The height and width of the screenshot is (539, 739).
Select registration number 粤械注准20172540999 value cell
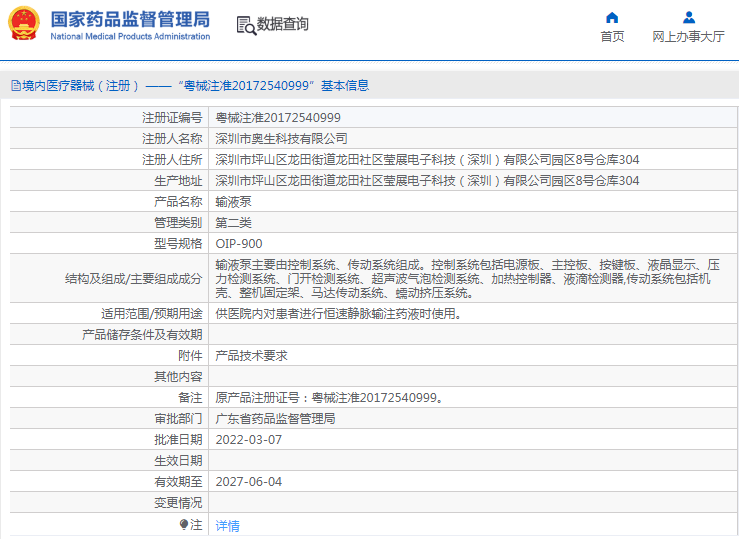(278, 118)
